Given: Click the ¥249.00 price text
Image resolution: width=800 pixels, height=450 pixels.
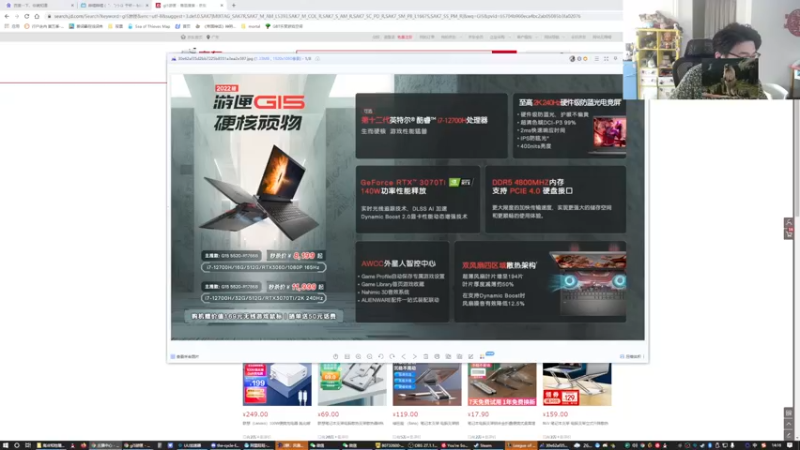Looking at the screenshot, I should [255, 414].
